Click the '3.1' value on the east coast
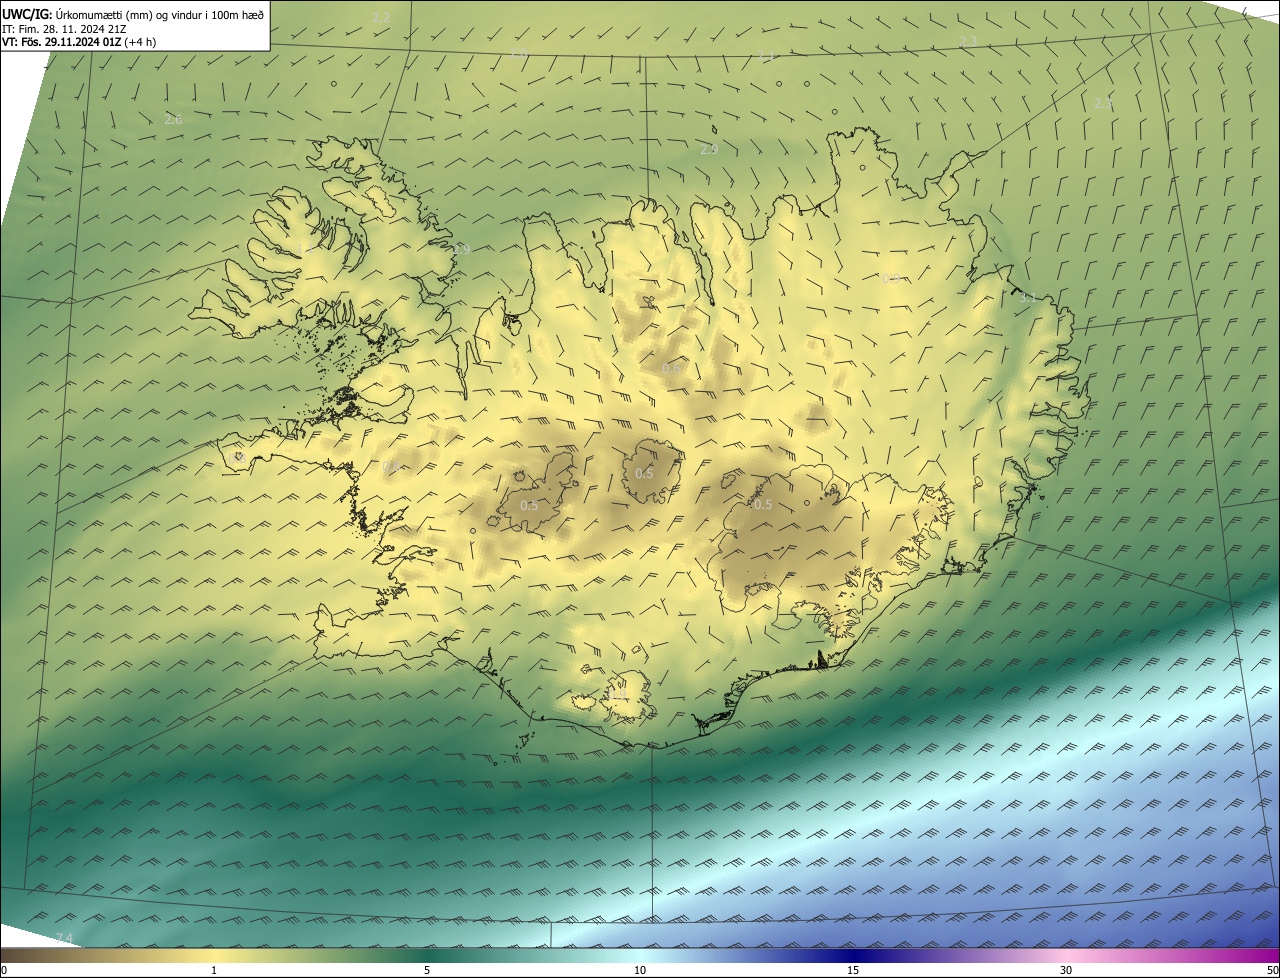1280x978 pixels. click(1029, 297)
